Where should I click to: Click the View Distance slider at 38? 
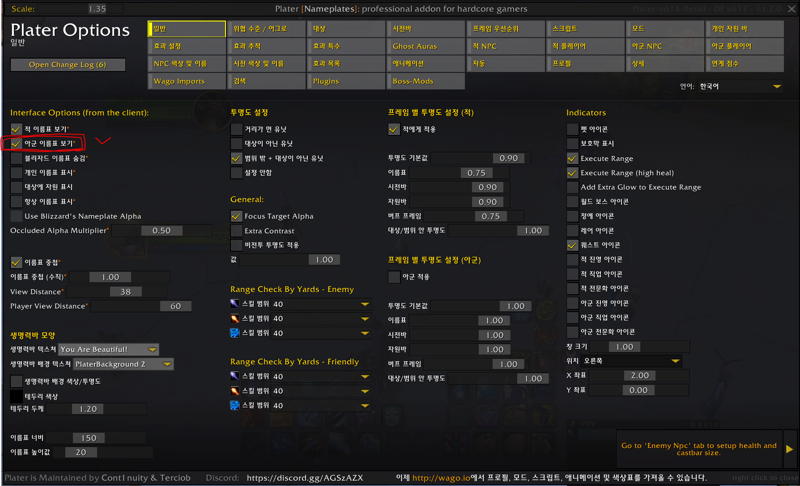(x=117, y=292)
